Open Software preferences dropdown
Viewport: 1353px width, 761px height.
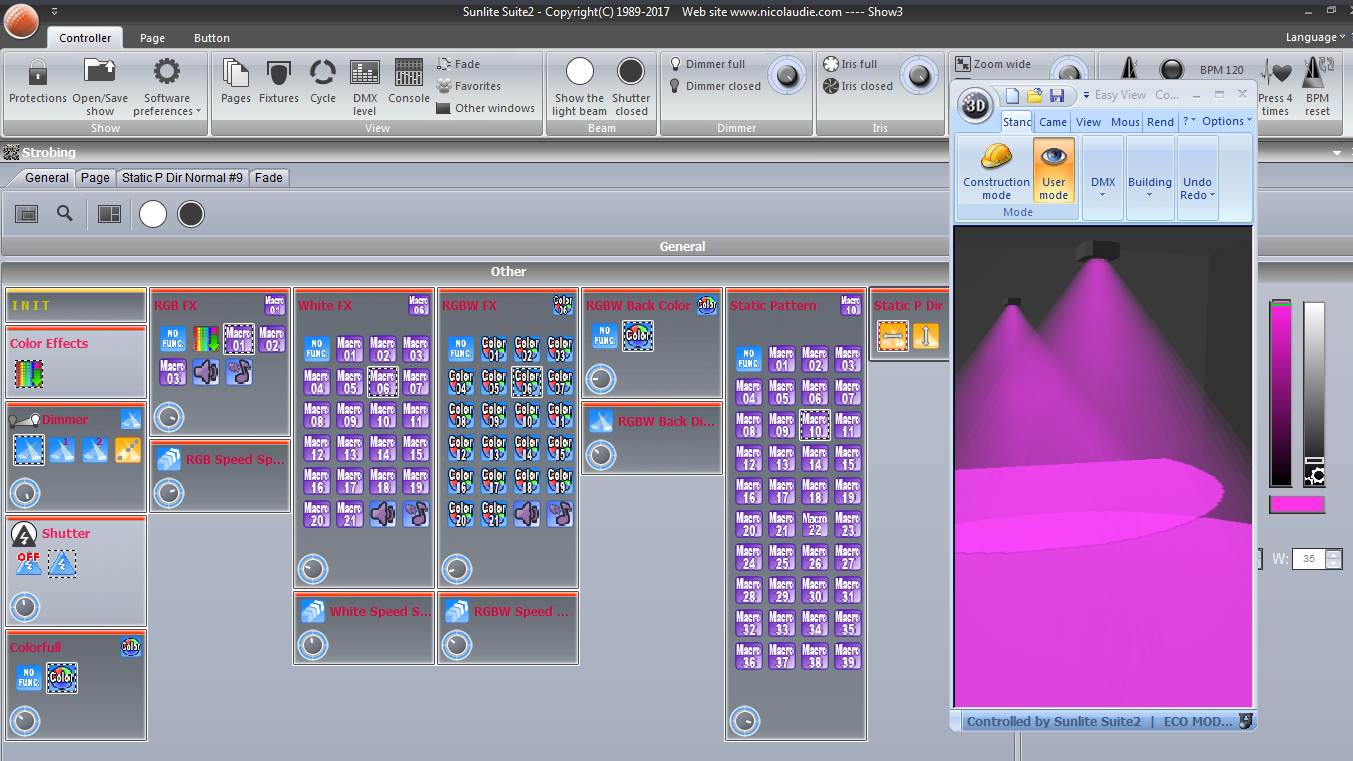[167, 86]
